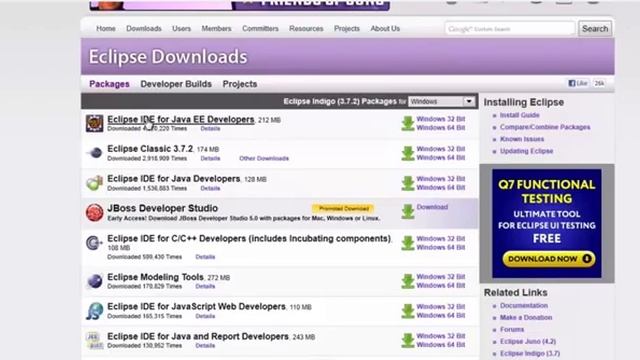The width and height of the screenshot is (640, 360).
Task: Download Windows 32 Bit for Java EE Developers
Action: (441, 119)
